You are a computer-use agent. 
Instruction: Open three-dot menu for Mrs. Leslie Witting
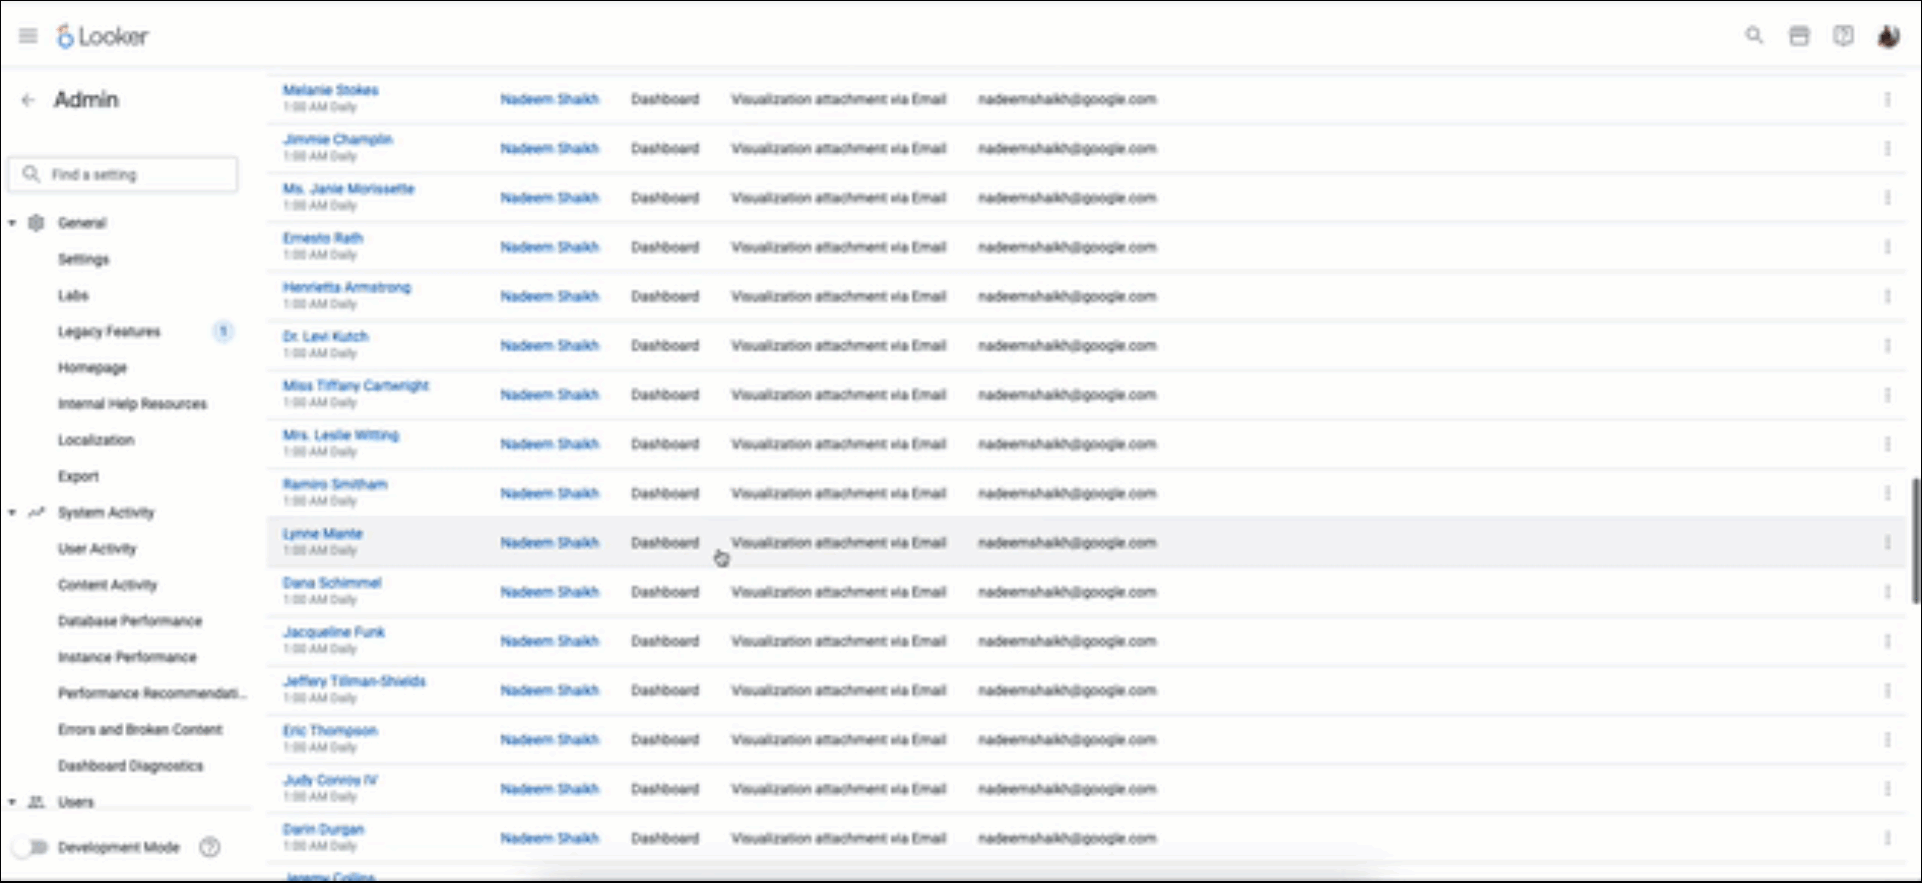(1887, 444)
